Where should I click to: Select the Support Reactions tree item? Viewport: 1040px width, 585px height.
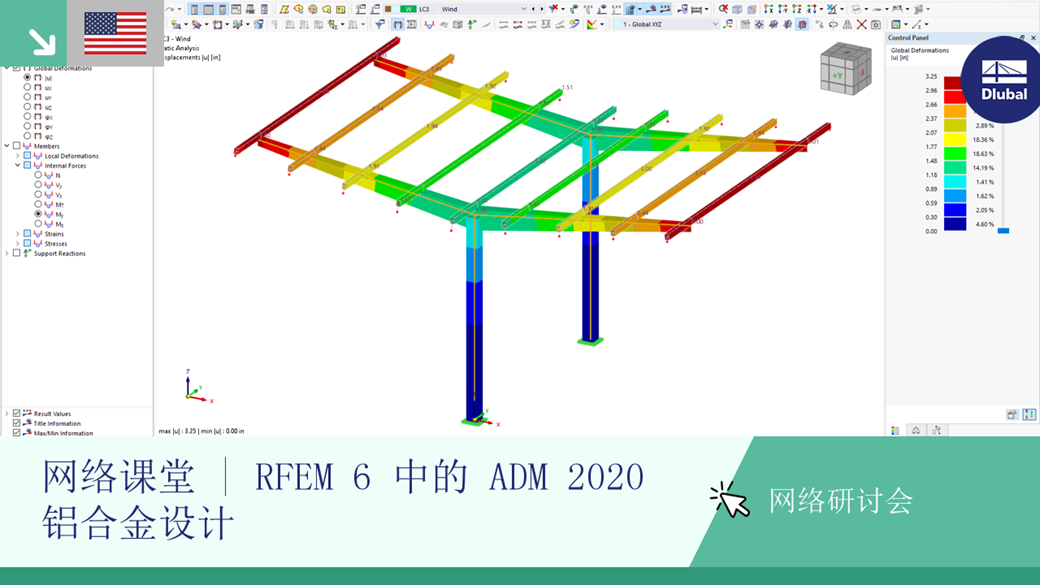(60, 253)
